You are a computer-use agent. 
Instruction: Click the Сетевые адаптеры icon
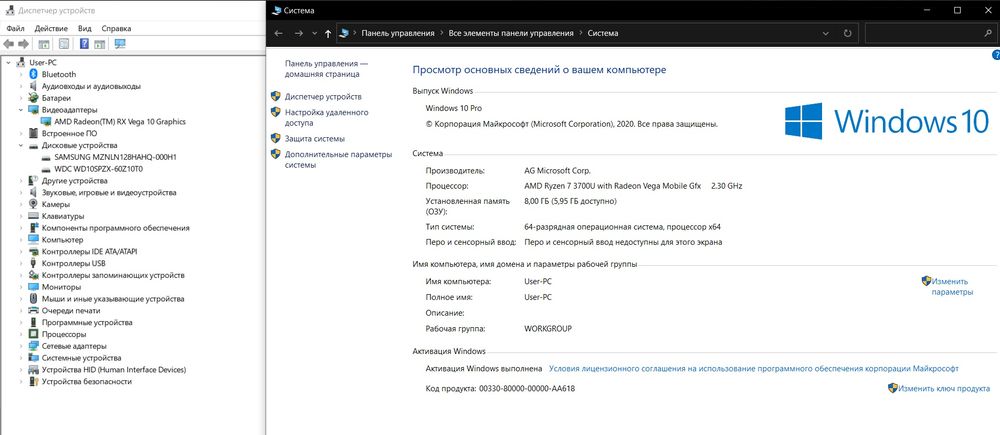click(34, 346)
